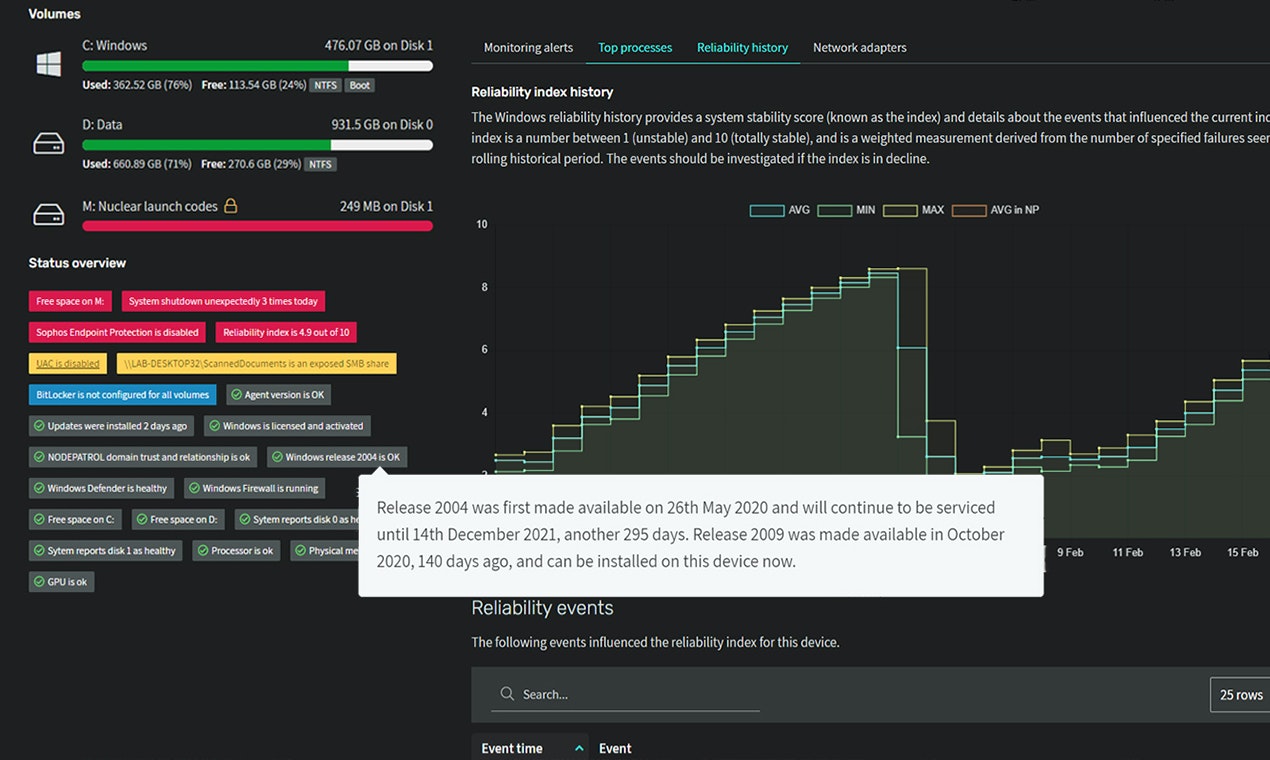The image size is (1270, 760).
Task: Click the 'Volumes' heading
Action: click(x=54, y=14)
